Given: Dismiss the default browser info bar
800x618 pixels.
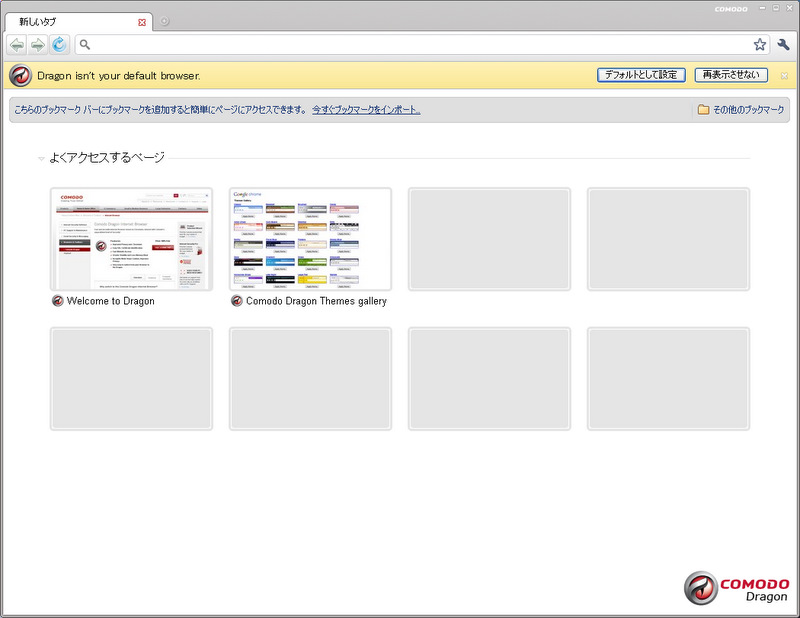Looking at the screenshot, I should [x=784, y=76].
